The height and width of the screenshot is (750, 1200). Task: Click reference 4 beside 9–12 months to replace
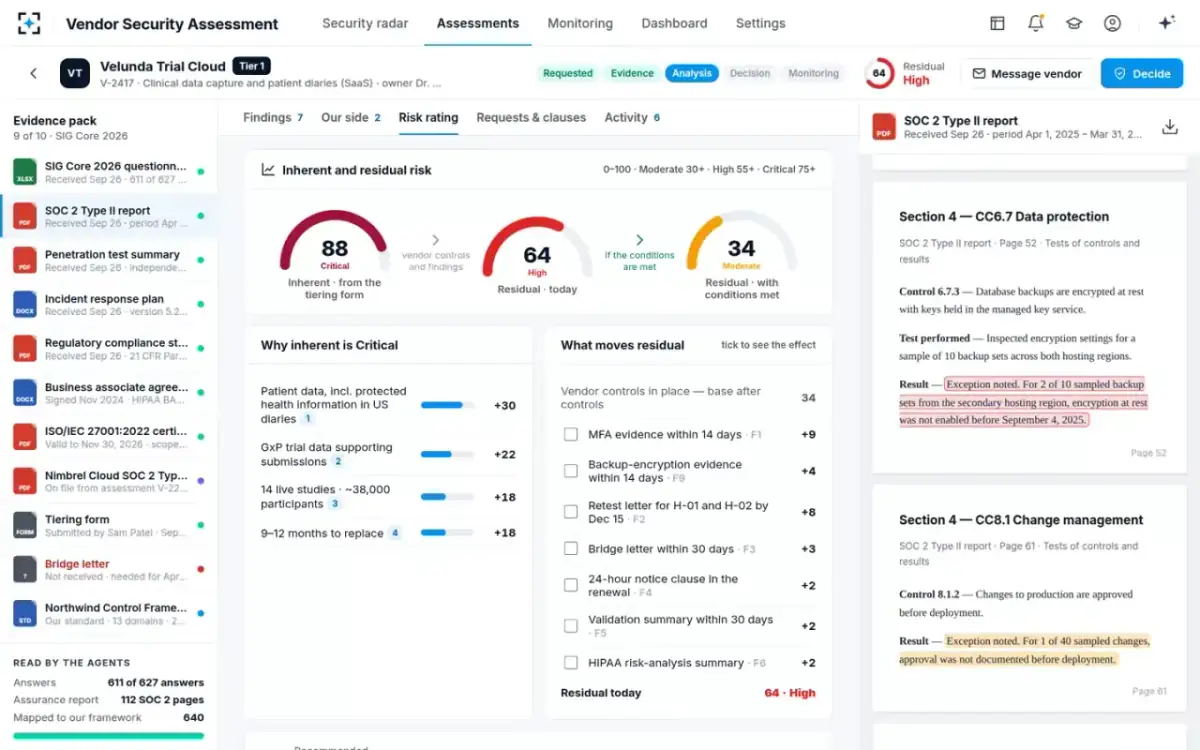[x=395, y=533]
